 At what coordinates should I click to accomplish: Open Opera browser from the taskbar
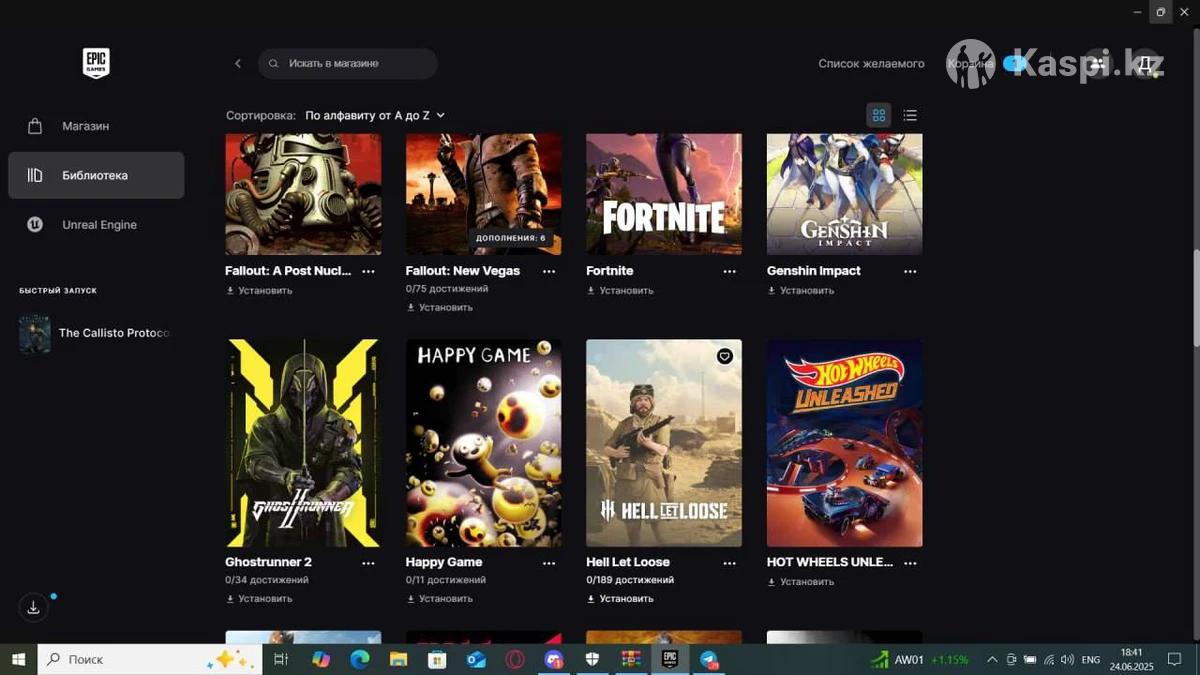tap(515, 659)
